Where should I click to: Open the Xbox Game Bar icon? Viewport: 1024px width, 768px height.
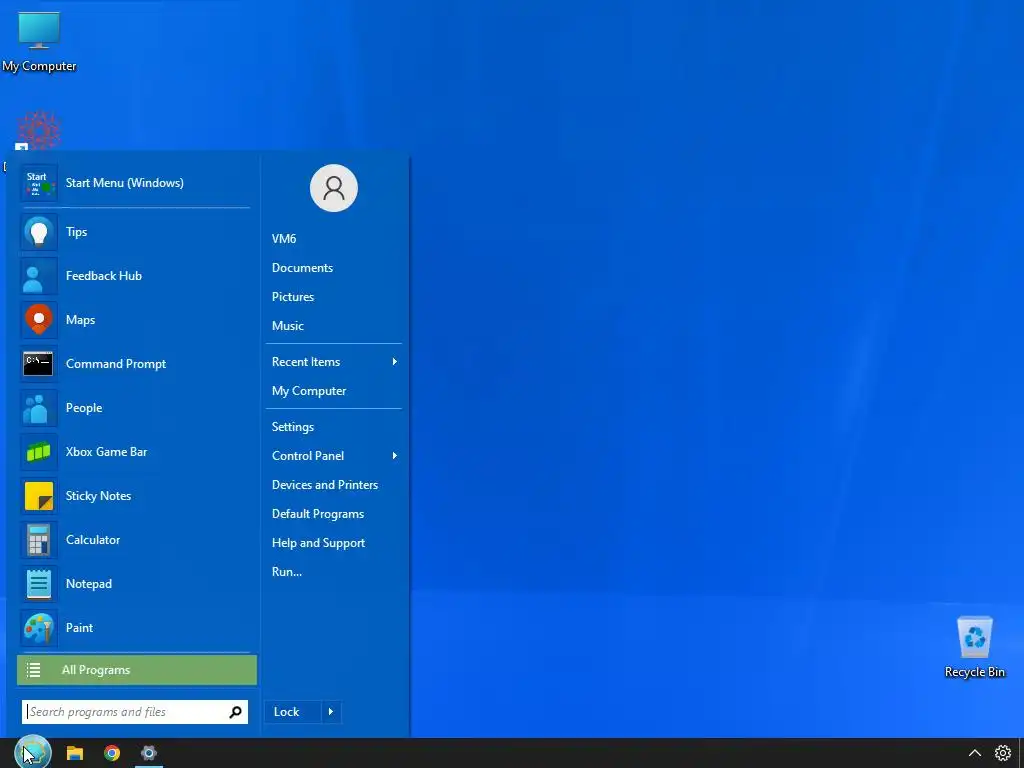click(39, 452)
